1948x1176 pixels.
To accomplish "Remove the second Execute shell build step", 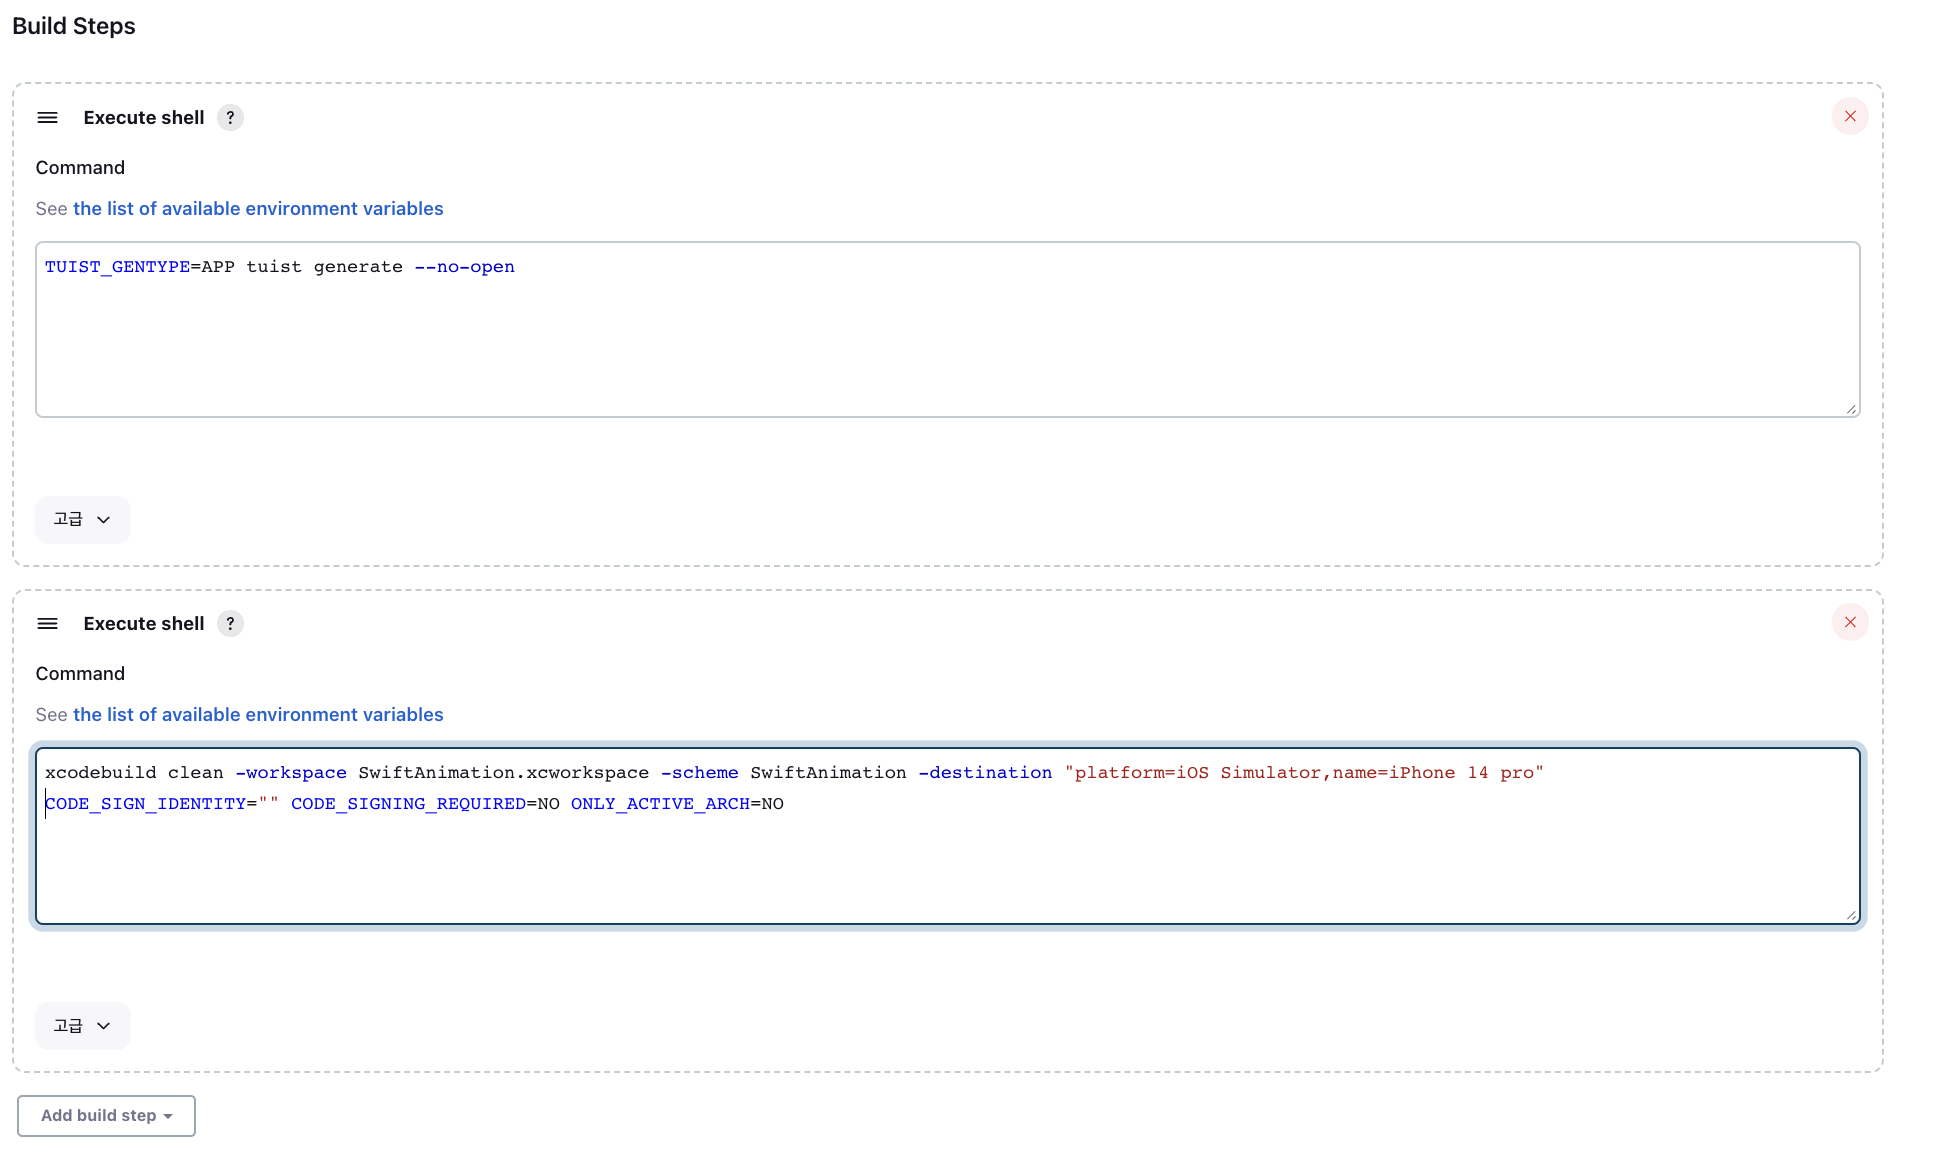I will click(1850, 623).
